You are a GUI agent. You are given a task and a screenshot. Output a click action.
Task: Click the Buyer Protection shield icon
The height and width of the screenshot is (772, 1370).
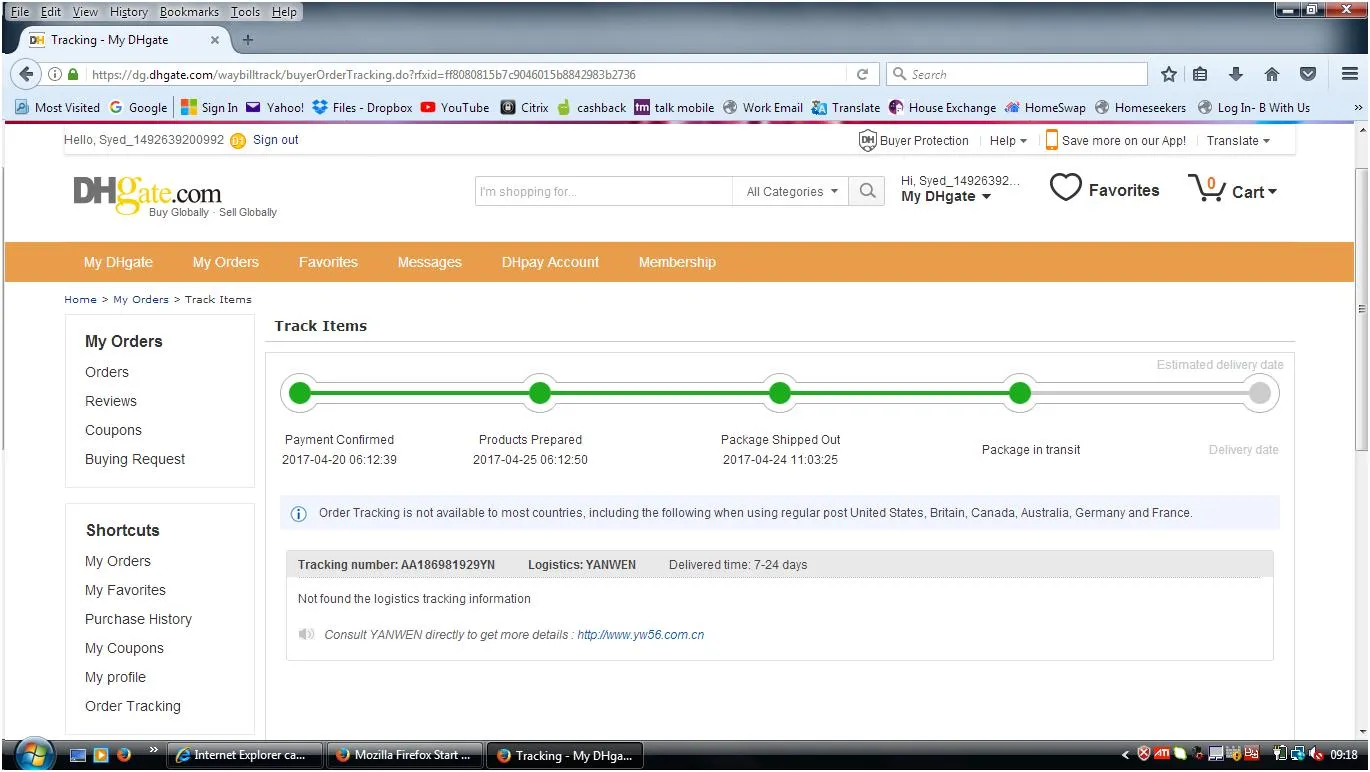click(867, 141)
